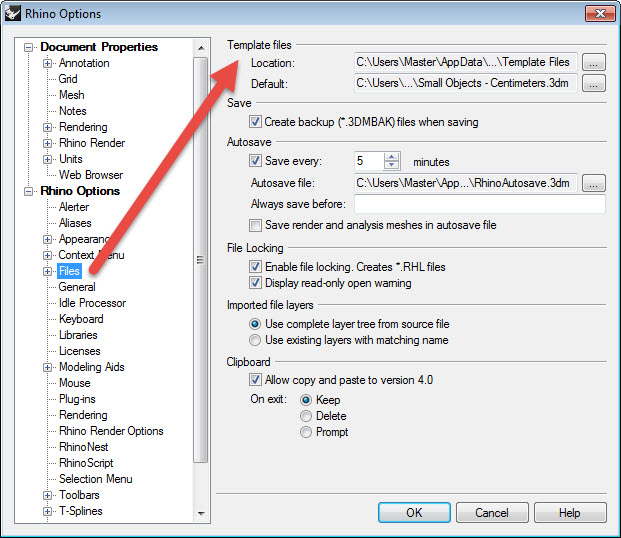Screen dimensions: 621x538
Task: Select RhinoScript in the tree
Action: (x=86, y=463)
